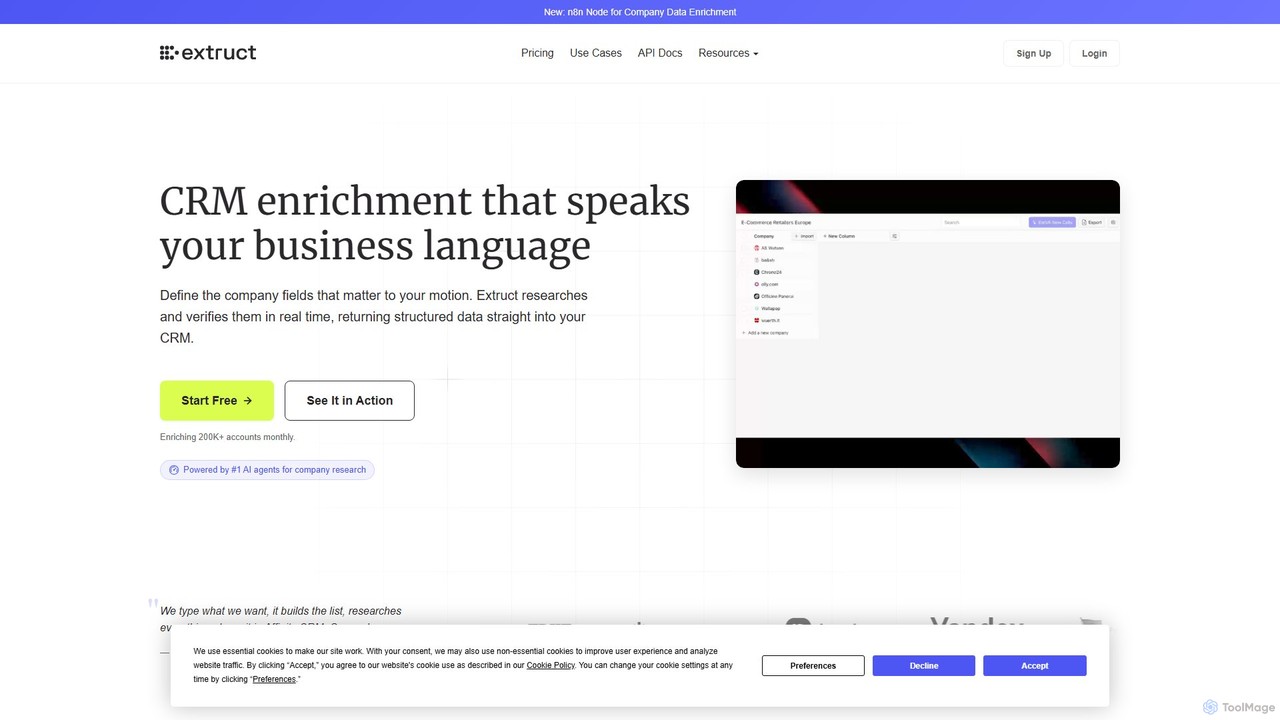Screen dimensions: 1280x720
Task: Accept cookies
Action: [1035, 665]
